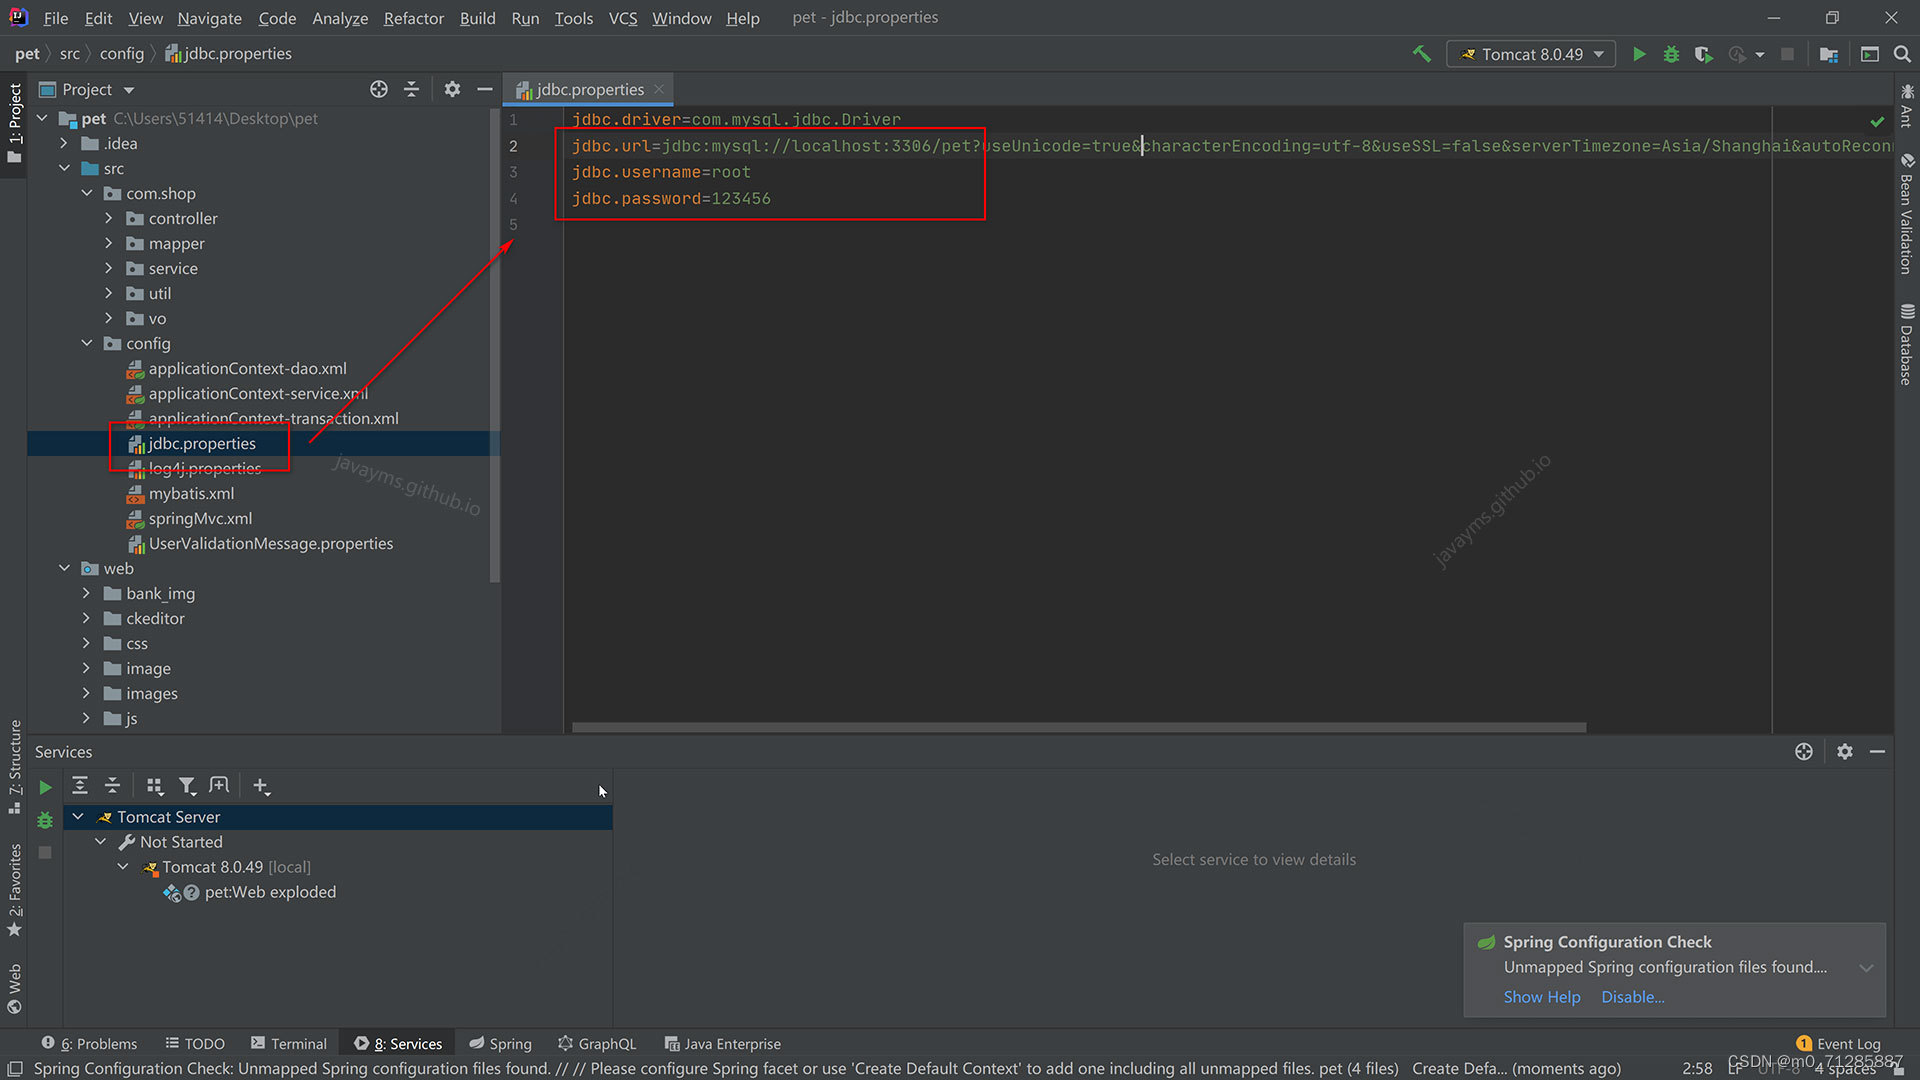Open Project Structure icon in top toolbar
The width and height of the screenshot is (1920, 1080).
pos(1829,54)
